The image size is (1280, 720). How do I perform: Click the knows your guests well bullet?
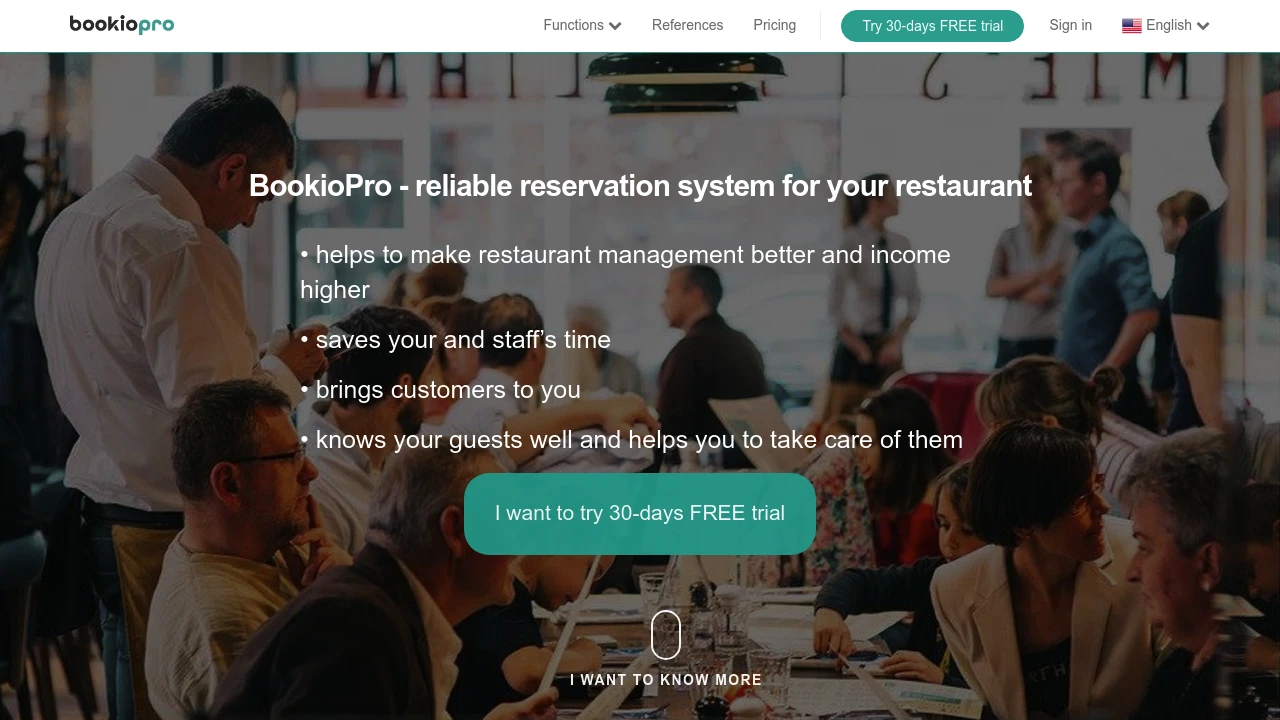631,440
